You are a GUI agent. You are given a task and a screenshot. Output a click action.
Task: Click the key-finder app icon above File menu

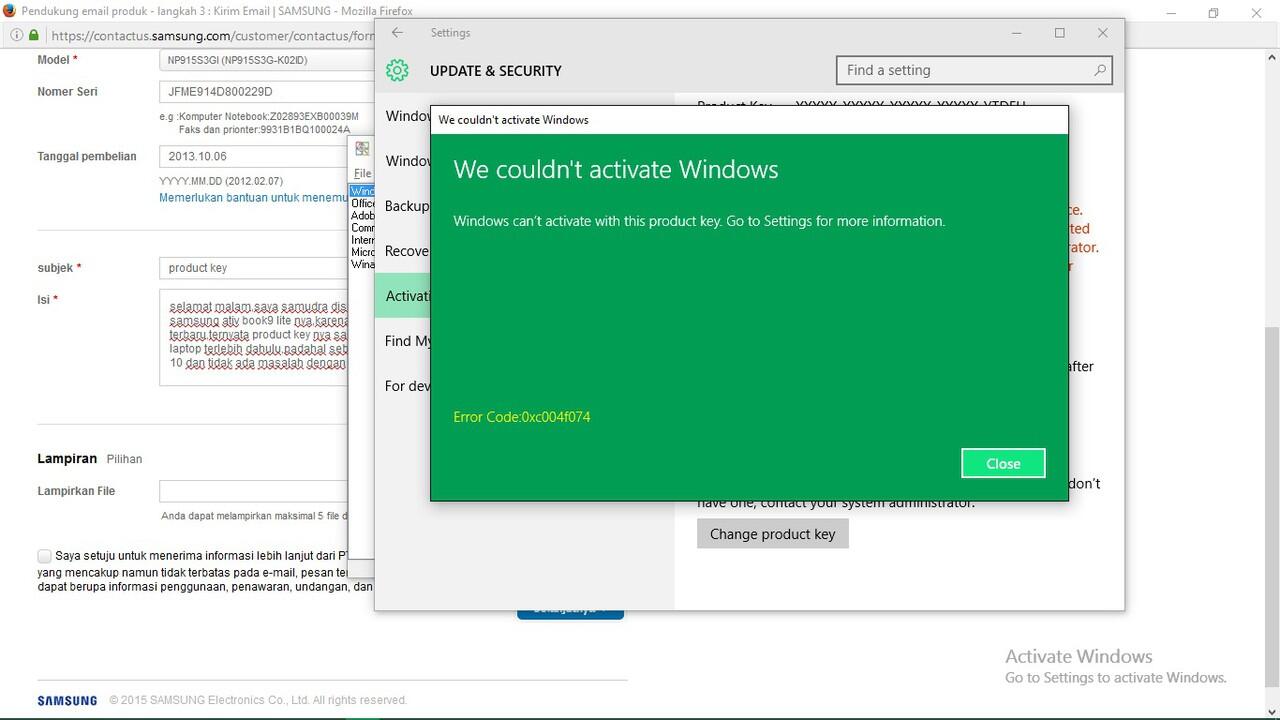(362, 149)
